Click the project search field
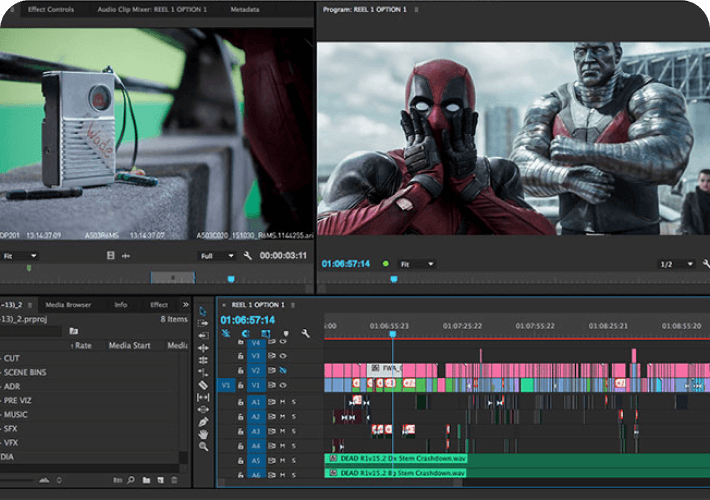 click(31, 332)
